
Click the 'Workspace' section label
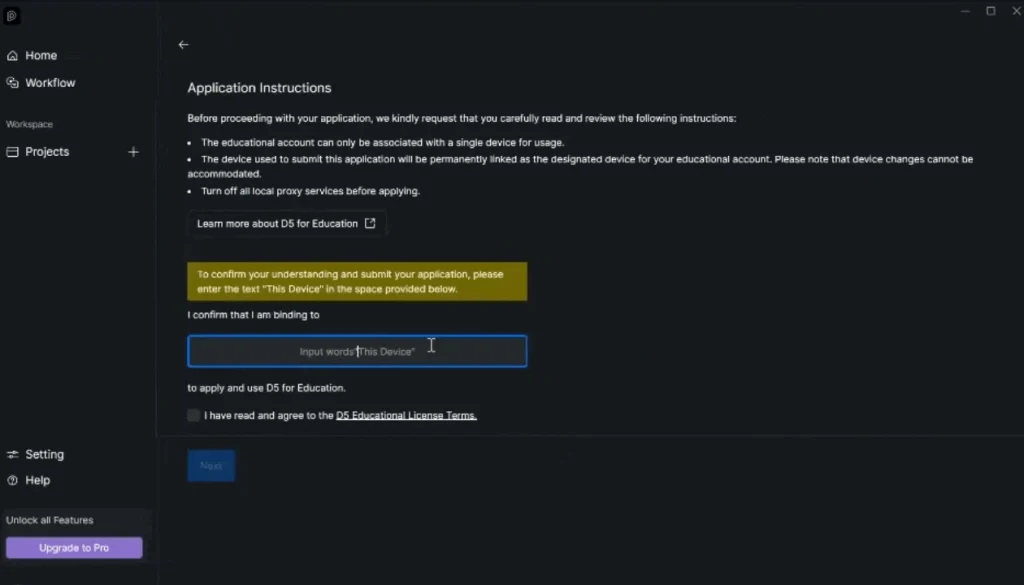29,124
